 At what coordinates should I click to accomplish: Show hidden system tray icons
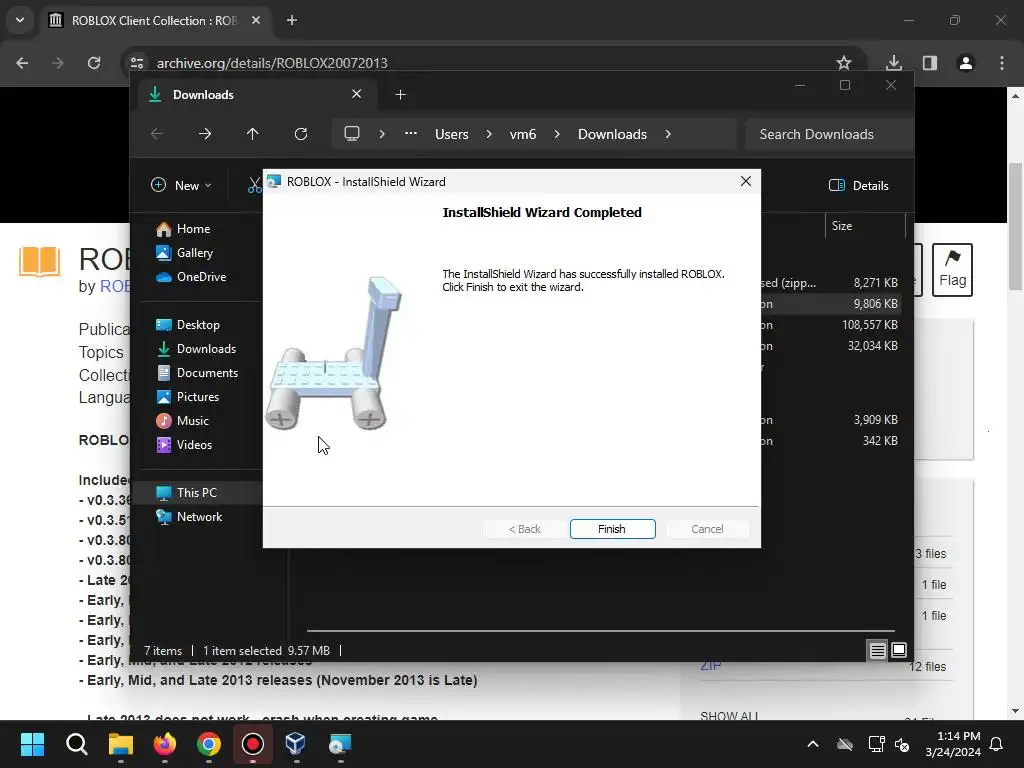pos(812,744)
